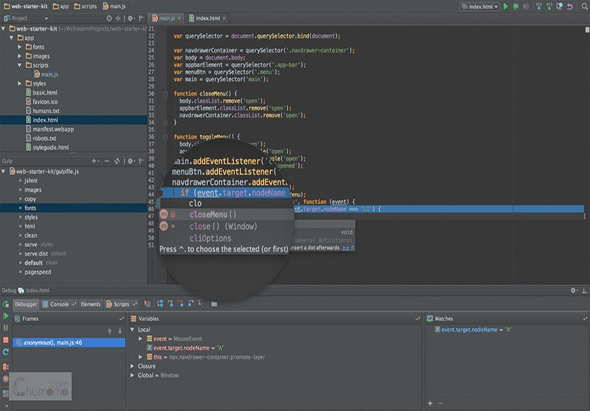Select the serve:dist Gulp task
Screen dimensions: 590x411
[36, 253]
